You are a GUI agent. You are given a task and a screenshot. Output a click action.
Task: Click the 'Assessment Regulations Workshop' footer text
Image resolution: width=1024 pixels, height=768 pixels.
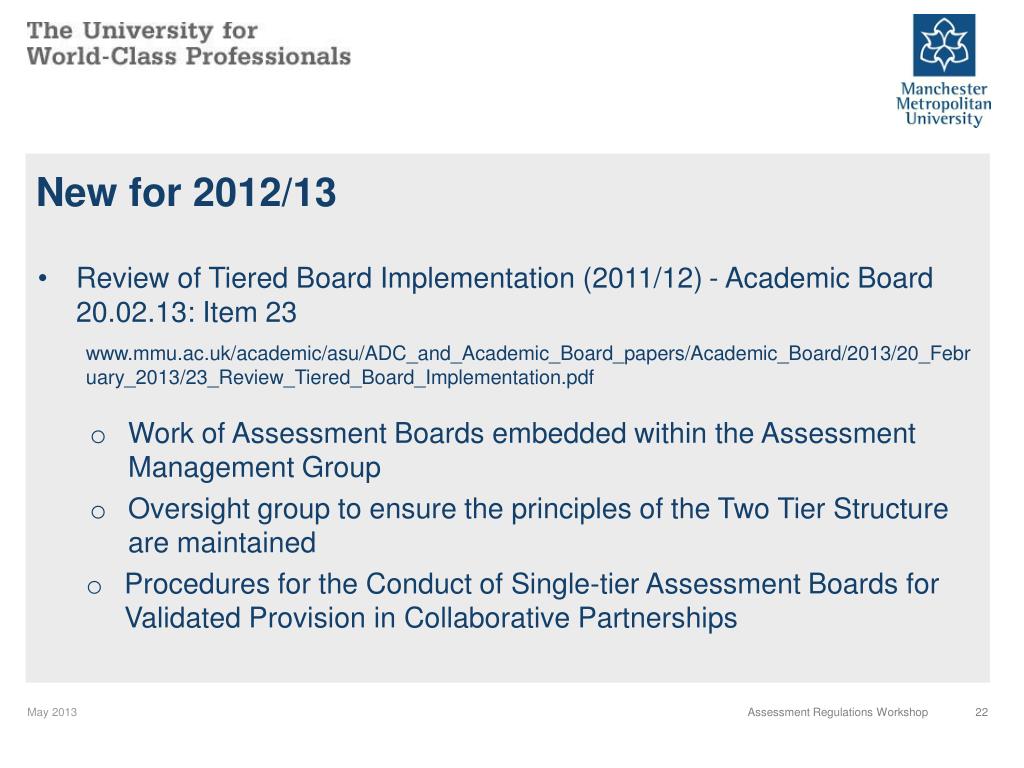838,712
